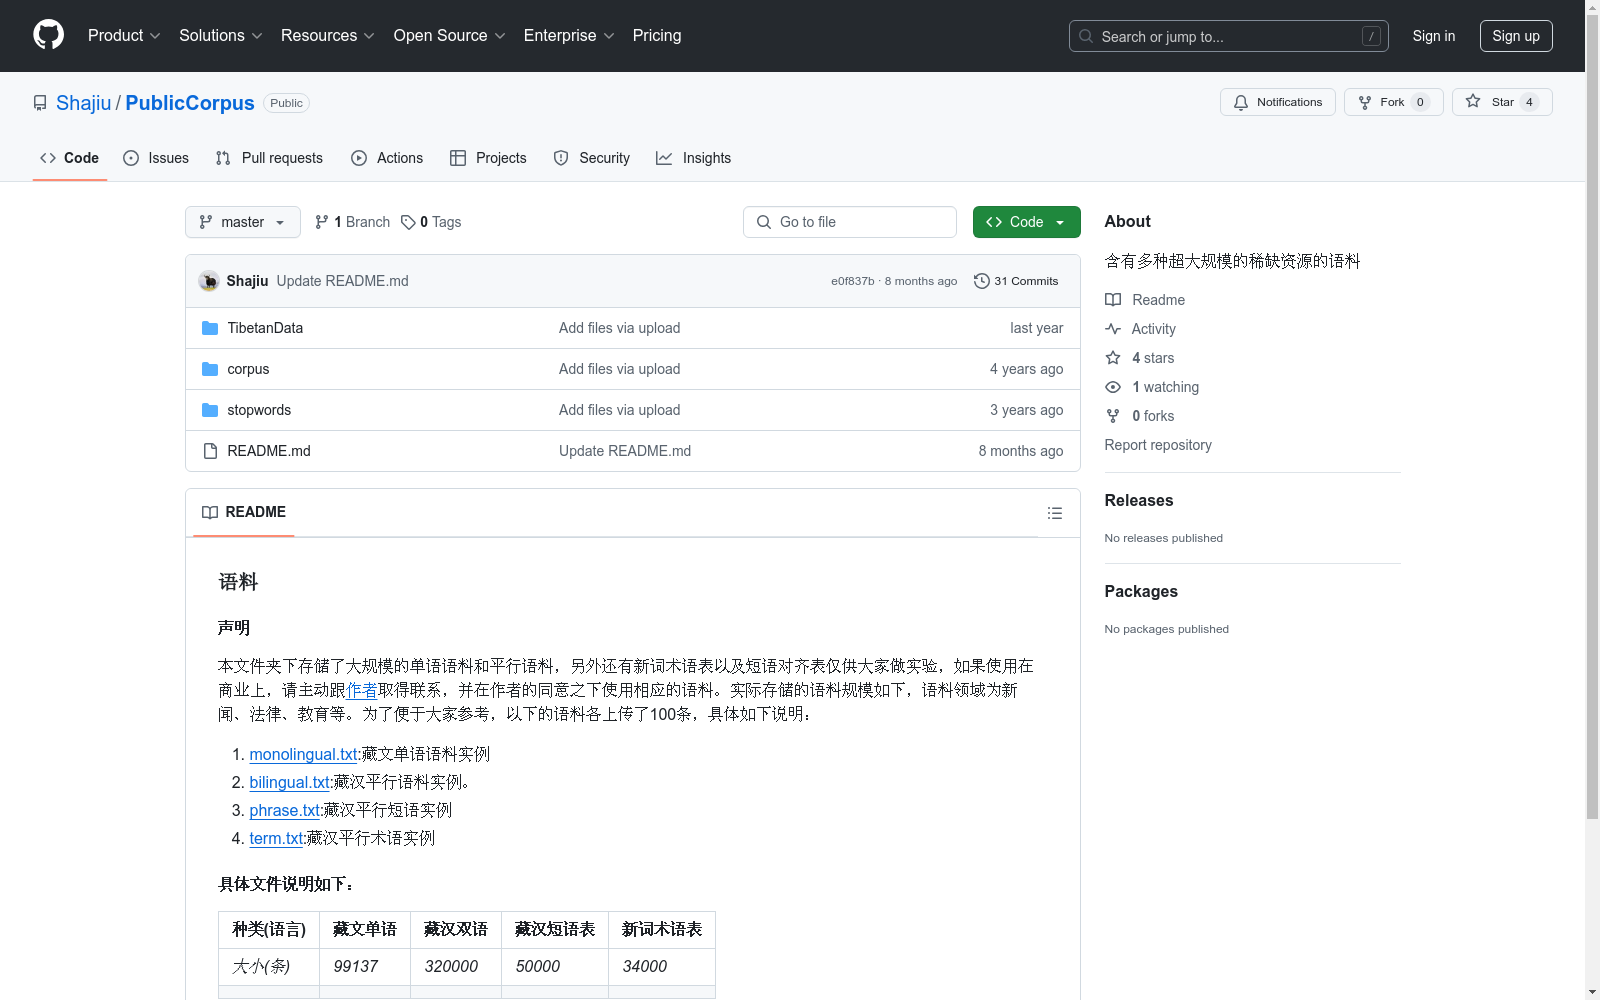Click the Packages heading link
This screenshot has width=1600, height=1000.
point(1141,591)
